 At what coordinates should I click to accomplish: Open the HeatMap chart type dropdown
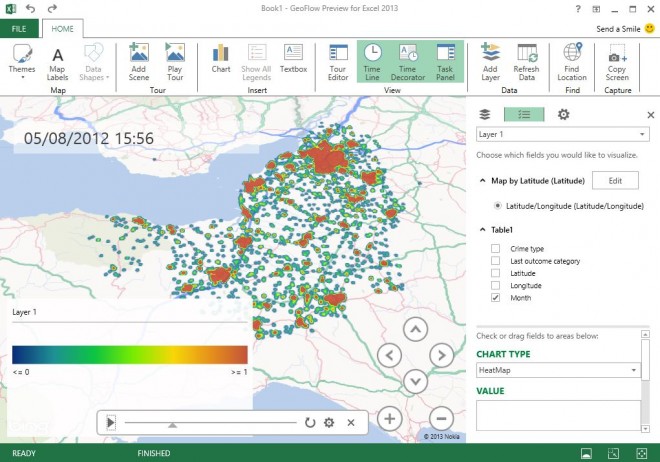[558, 370]
